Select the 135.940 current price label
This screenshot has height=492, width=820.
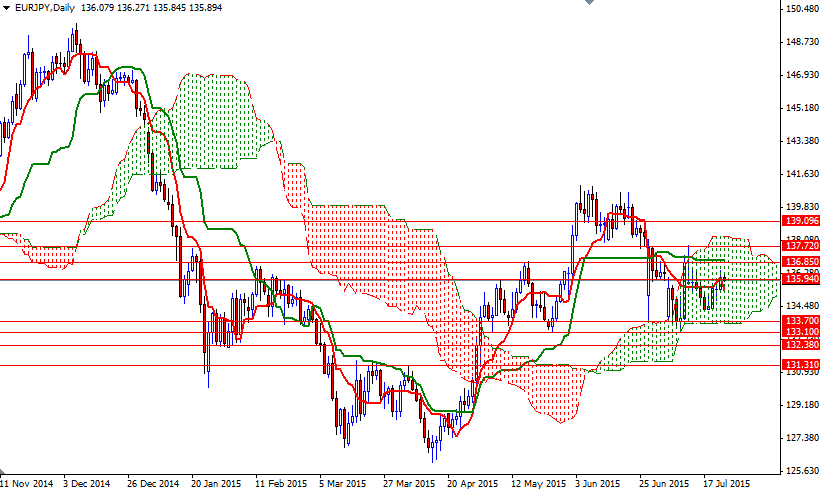click(x=800, y=279)
